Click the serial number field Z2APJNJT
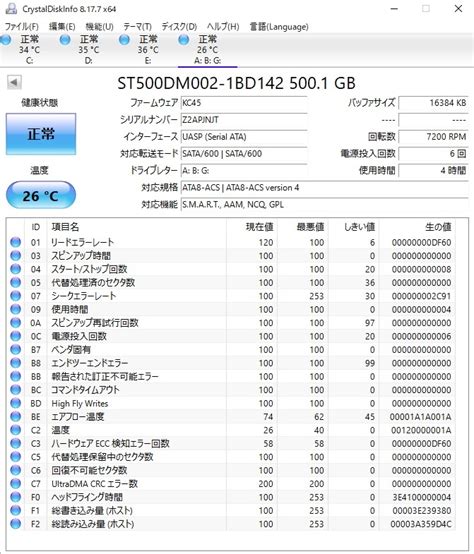 (244, 120)
